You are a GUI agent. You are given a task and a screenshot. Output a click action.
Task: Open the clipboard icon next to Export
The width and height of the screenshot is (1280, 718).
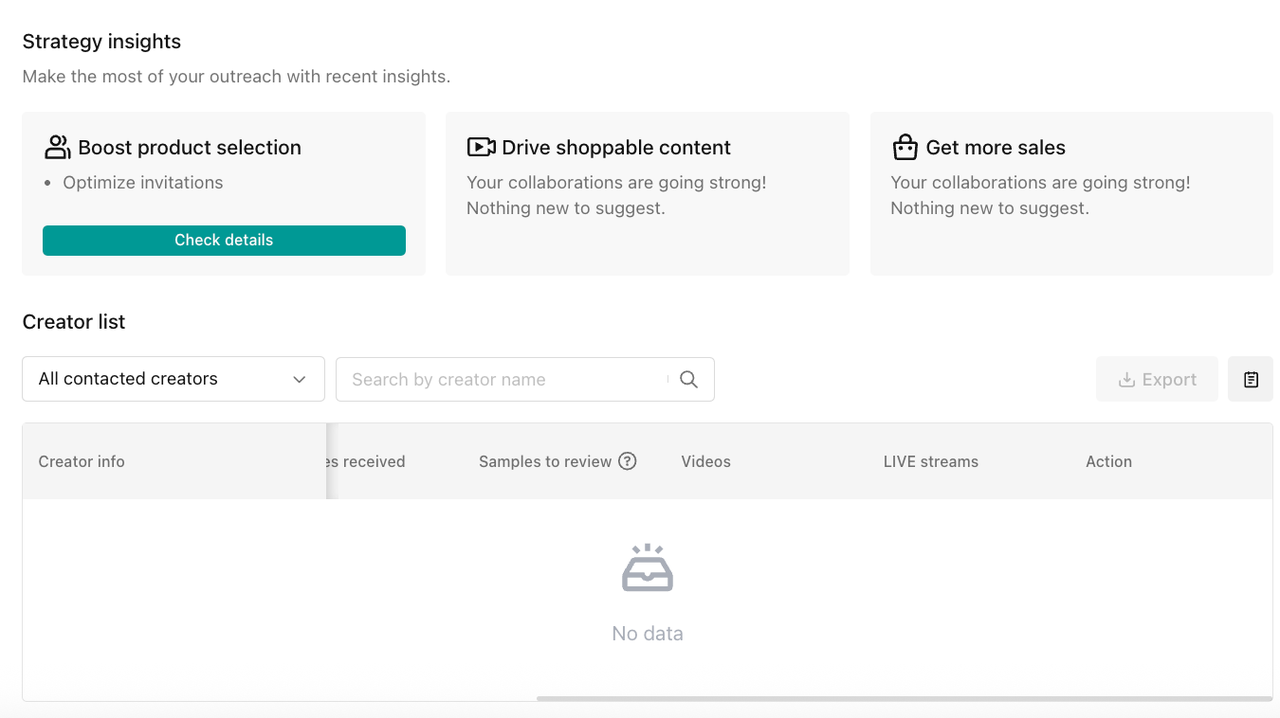click(1250, 380)
